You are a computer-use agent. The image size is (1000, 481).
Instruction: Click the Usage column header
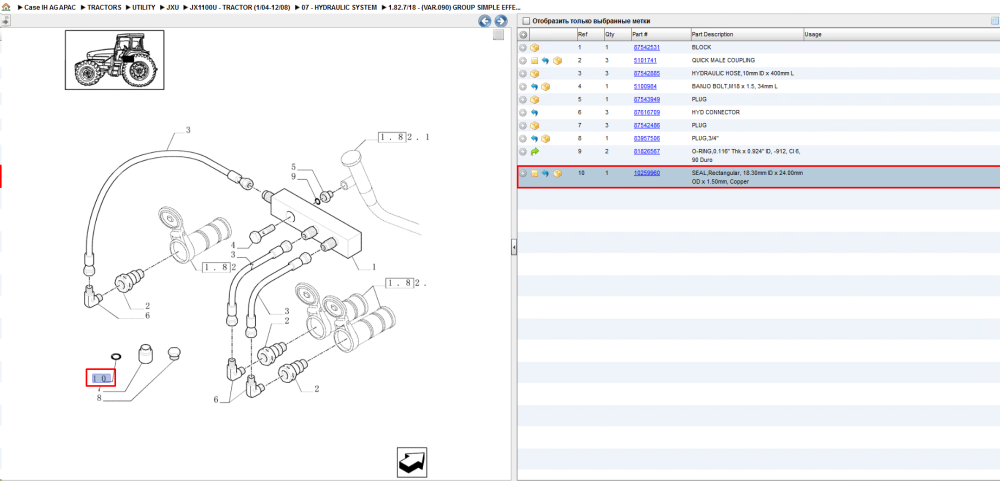901,34
